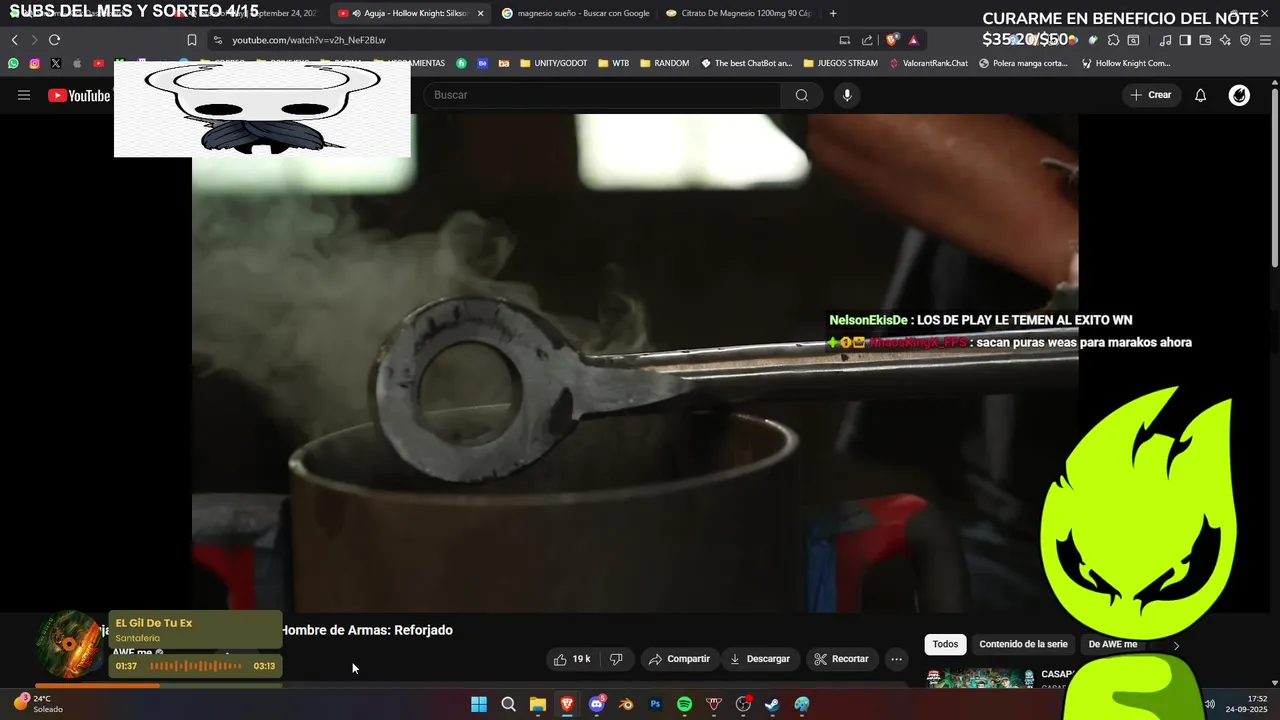This screenshot has width=1280, height=720.
Task: Like the video with 19 k likes
Action: coord(571,659)
